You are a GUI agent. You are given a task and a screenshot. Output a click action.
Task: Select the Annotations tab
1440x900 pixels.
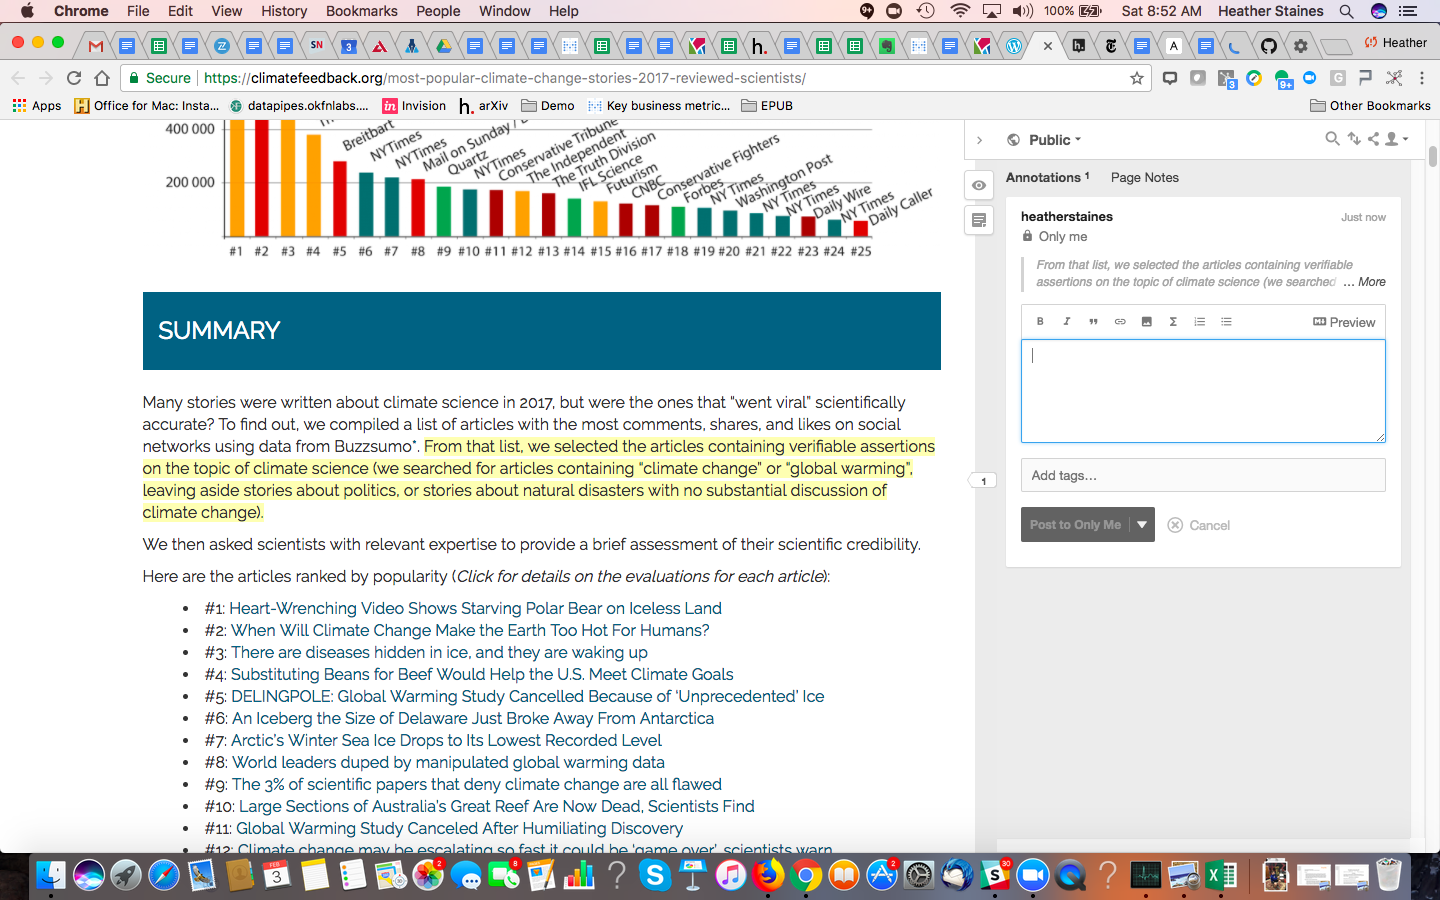click(x=1047, y=177)
